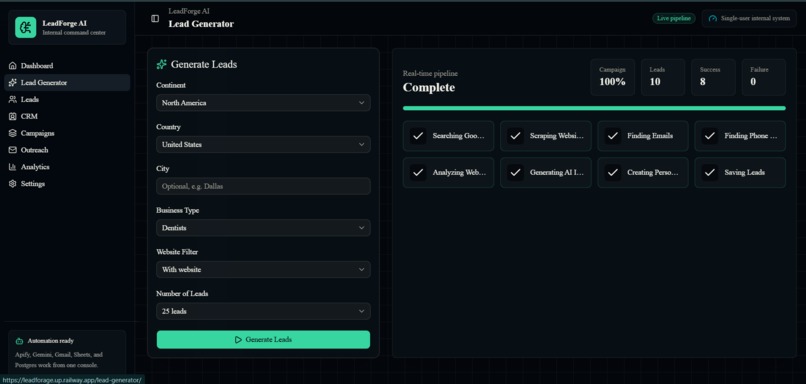Click the Analytics chart icon
806x384 pixels.
tap(13, 167)
